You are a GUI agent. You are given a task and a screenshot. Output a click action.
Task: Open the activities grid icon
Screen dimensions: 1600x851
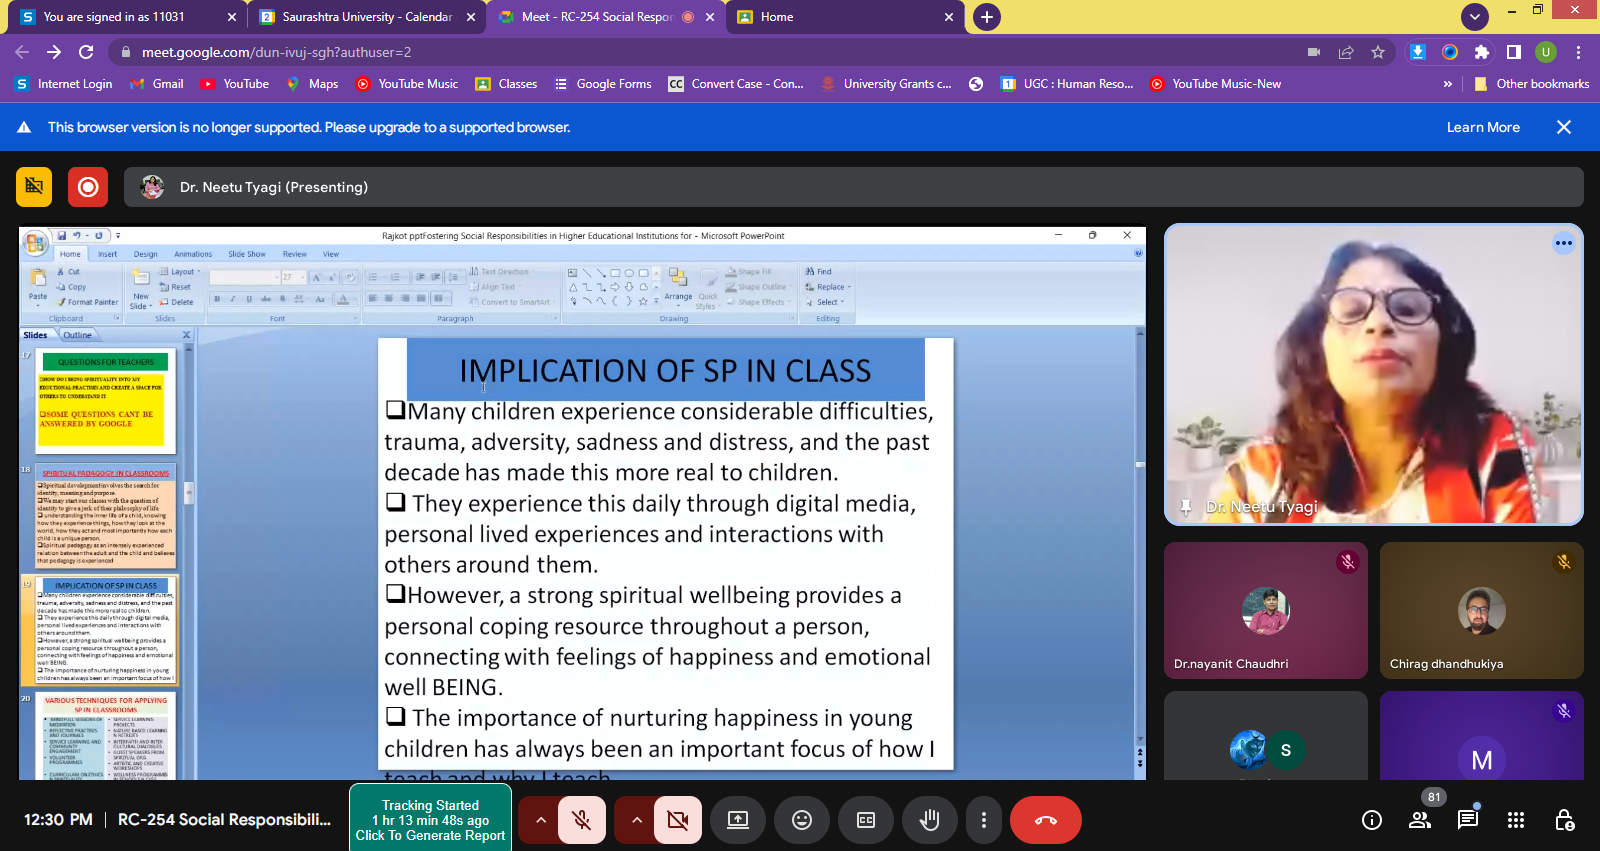[x=1515, y=820]
